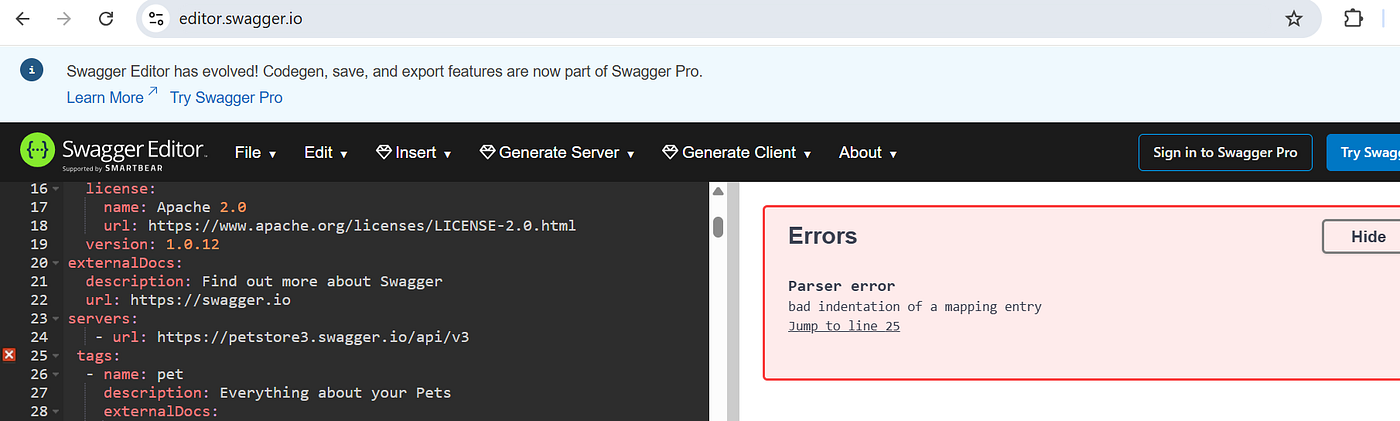1400x421 pixels.
Task: Click 'bad indentation of a mapping entry' message
Action: pyautogui.click(x=915, y=306)
